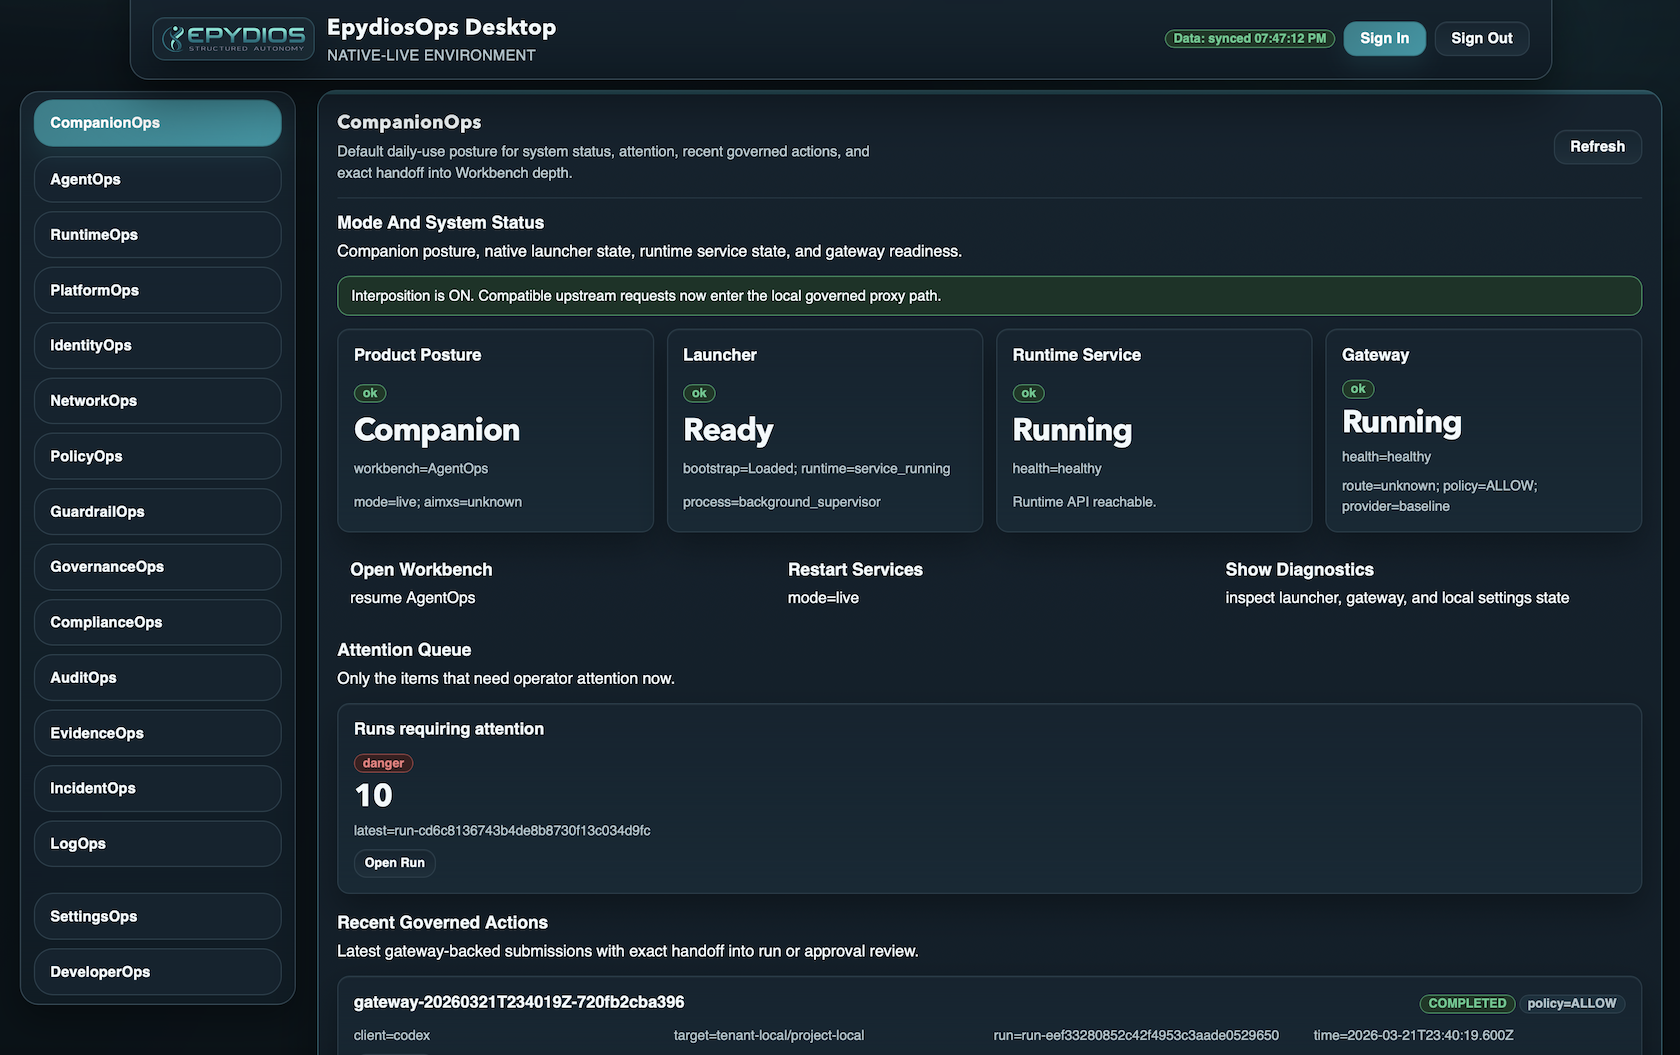Click the 'ok' badge on Runtime Service card

click(x=1028, y=393)
